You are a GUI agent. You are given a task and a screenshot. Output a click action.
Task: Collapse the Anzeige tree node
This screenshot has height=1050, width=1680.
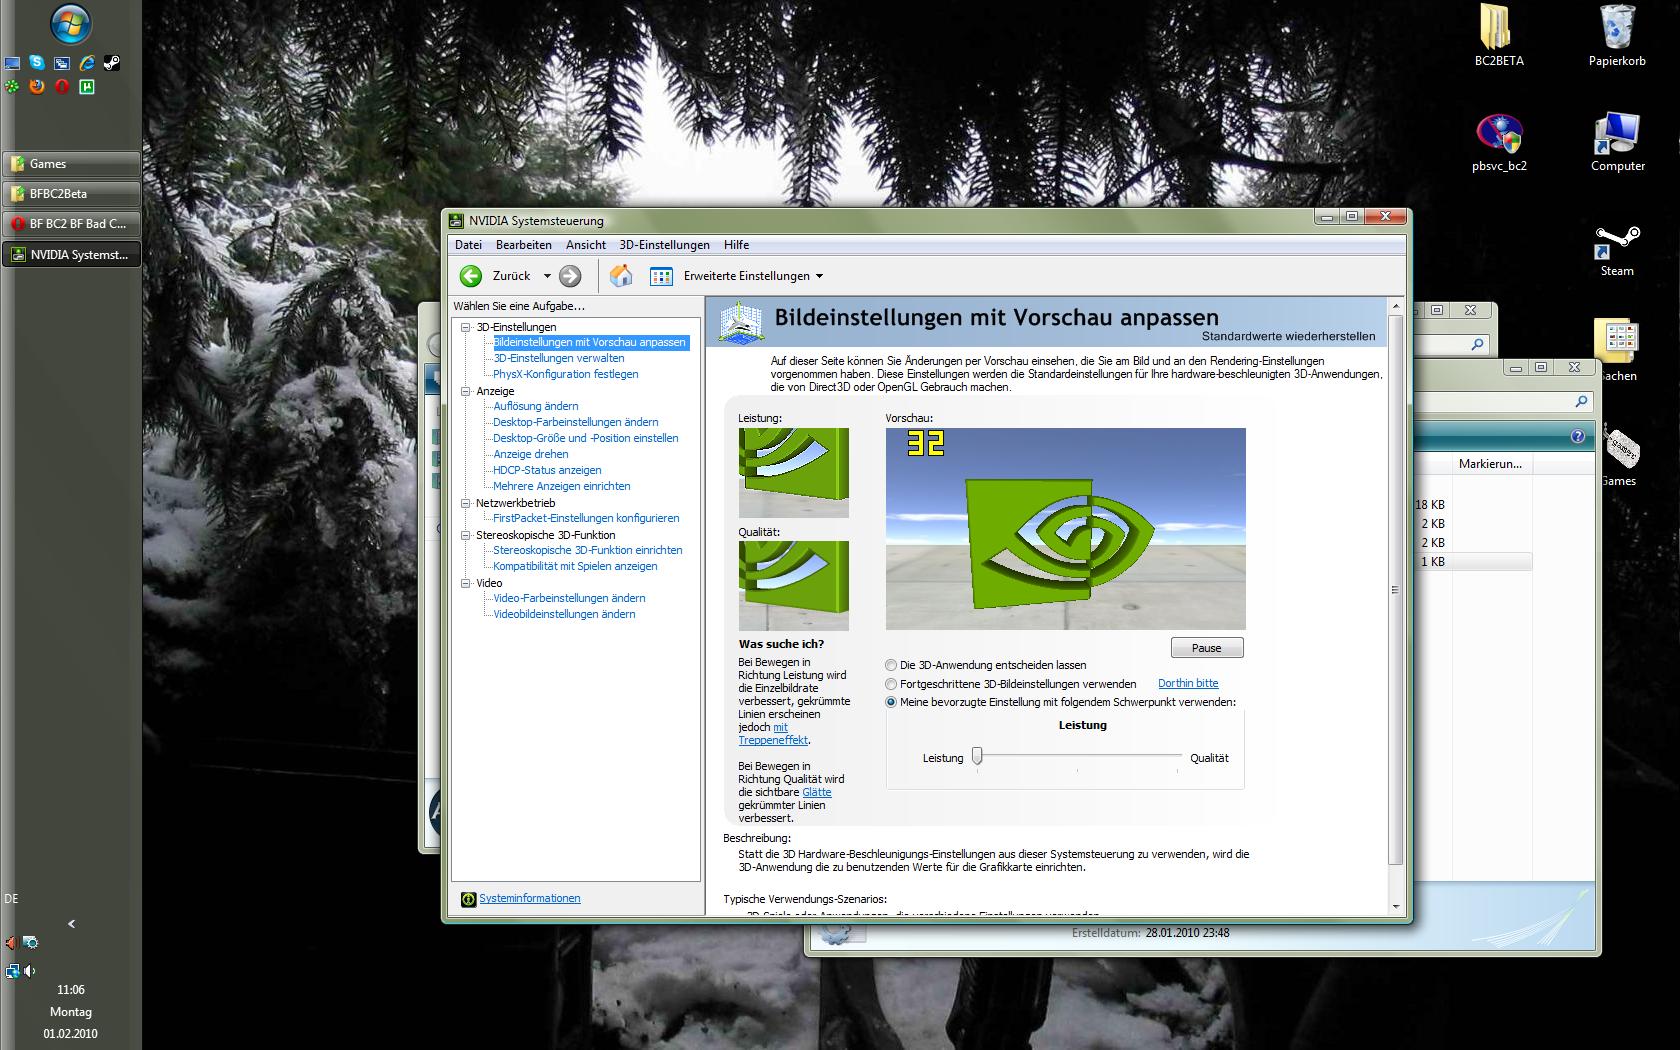pyautogui.click(x=465, y=391)
